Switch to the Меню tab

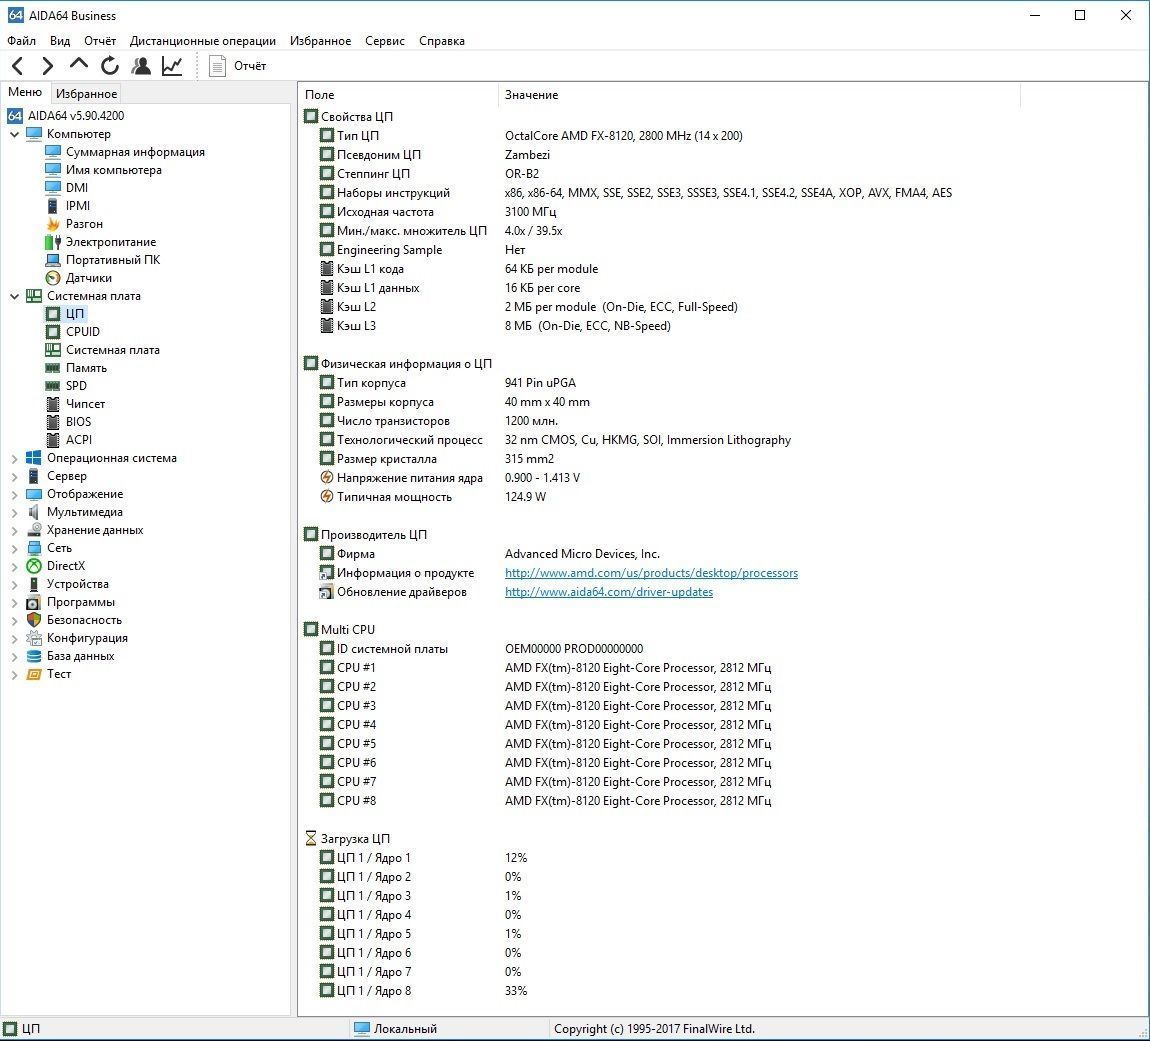[25, 92]
